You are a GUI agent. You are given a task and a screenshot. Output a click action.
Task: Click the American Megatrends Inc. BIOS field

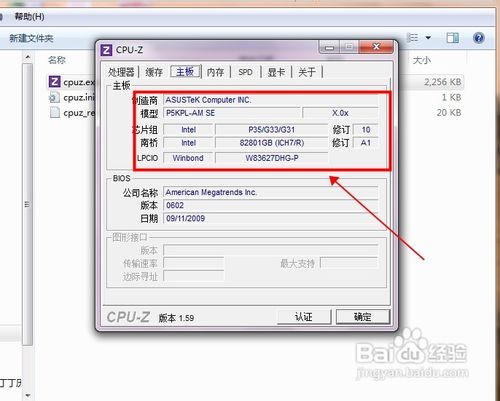(x=271, y=192)
